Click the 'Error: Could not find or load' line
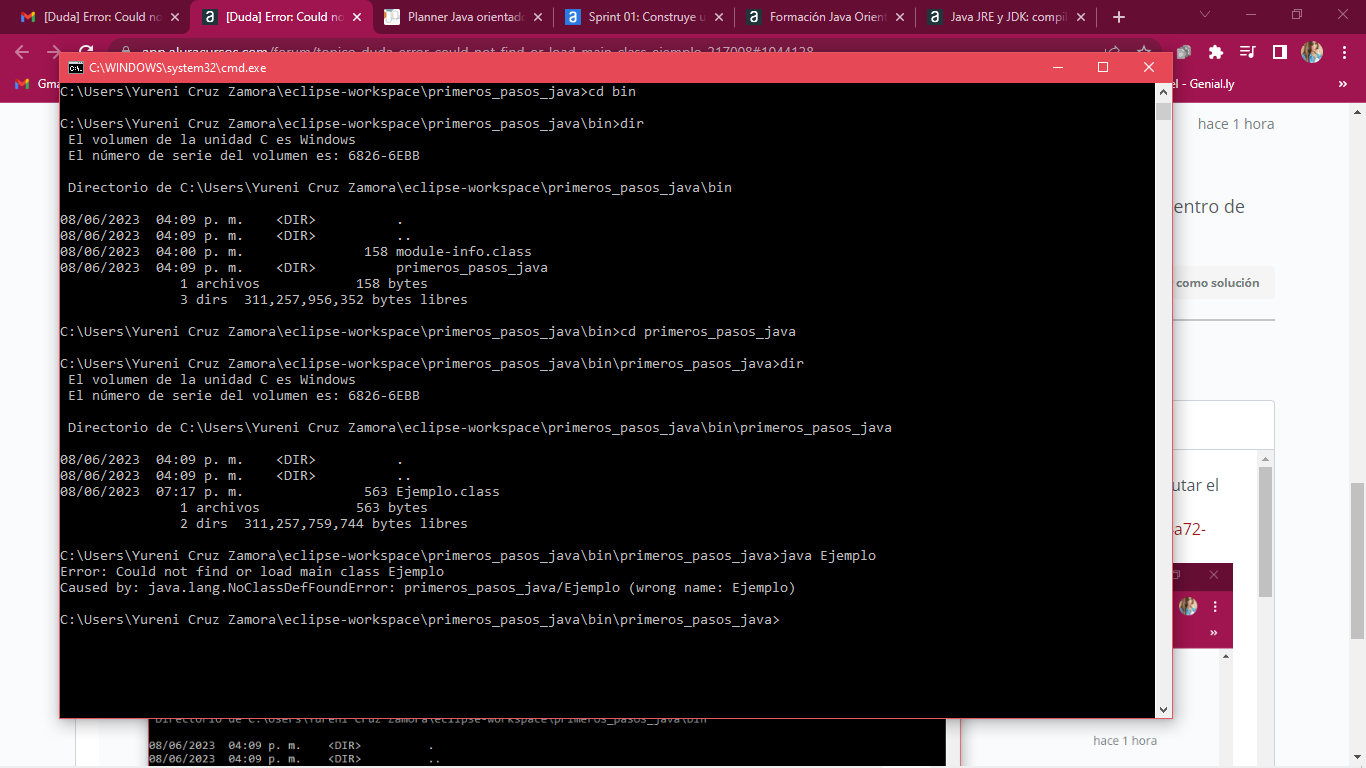 [x=252, y=572]
